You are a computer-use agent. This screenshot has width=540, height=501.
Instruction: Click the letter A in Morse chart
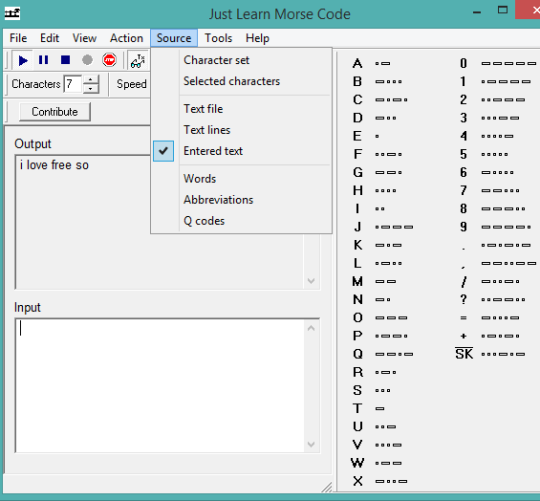[x=357, y=63]
